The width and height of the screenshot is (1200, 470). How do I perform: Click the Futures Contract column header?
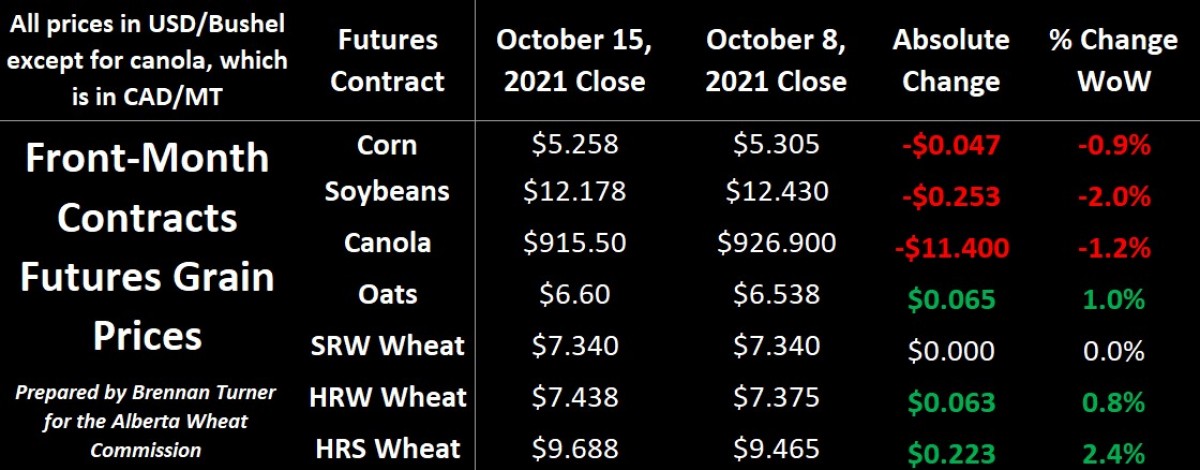(x=388, y=60)
